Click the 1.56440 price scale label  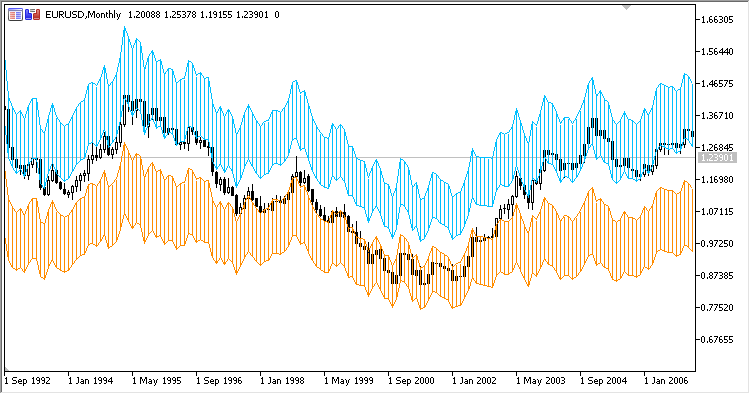tap(717, 52)
